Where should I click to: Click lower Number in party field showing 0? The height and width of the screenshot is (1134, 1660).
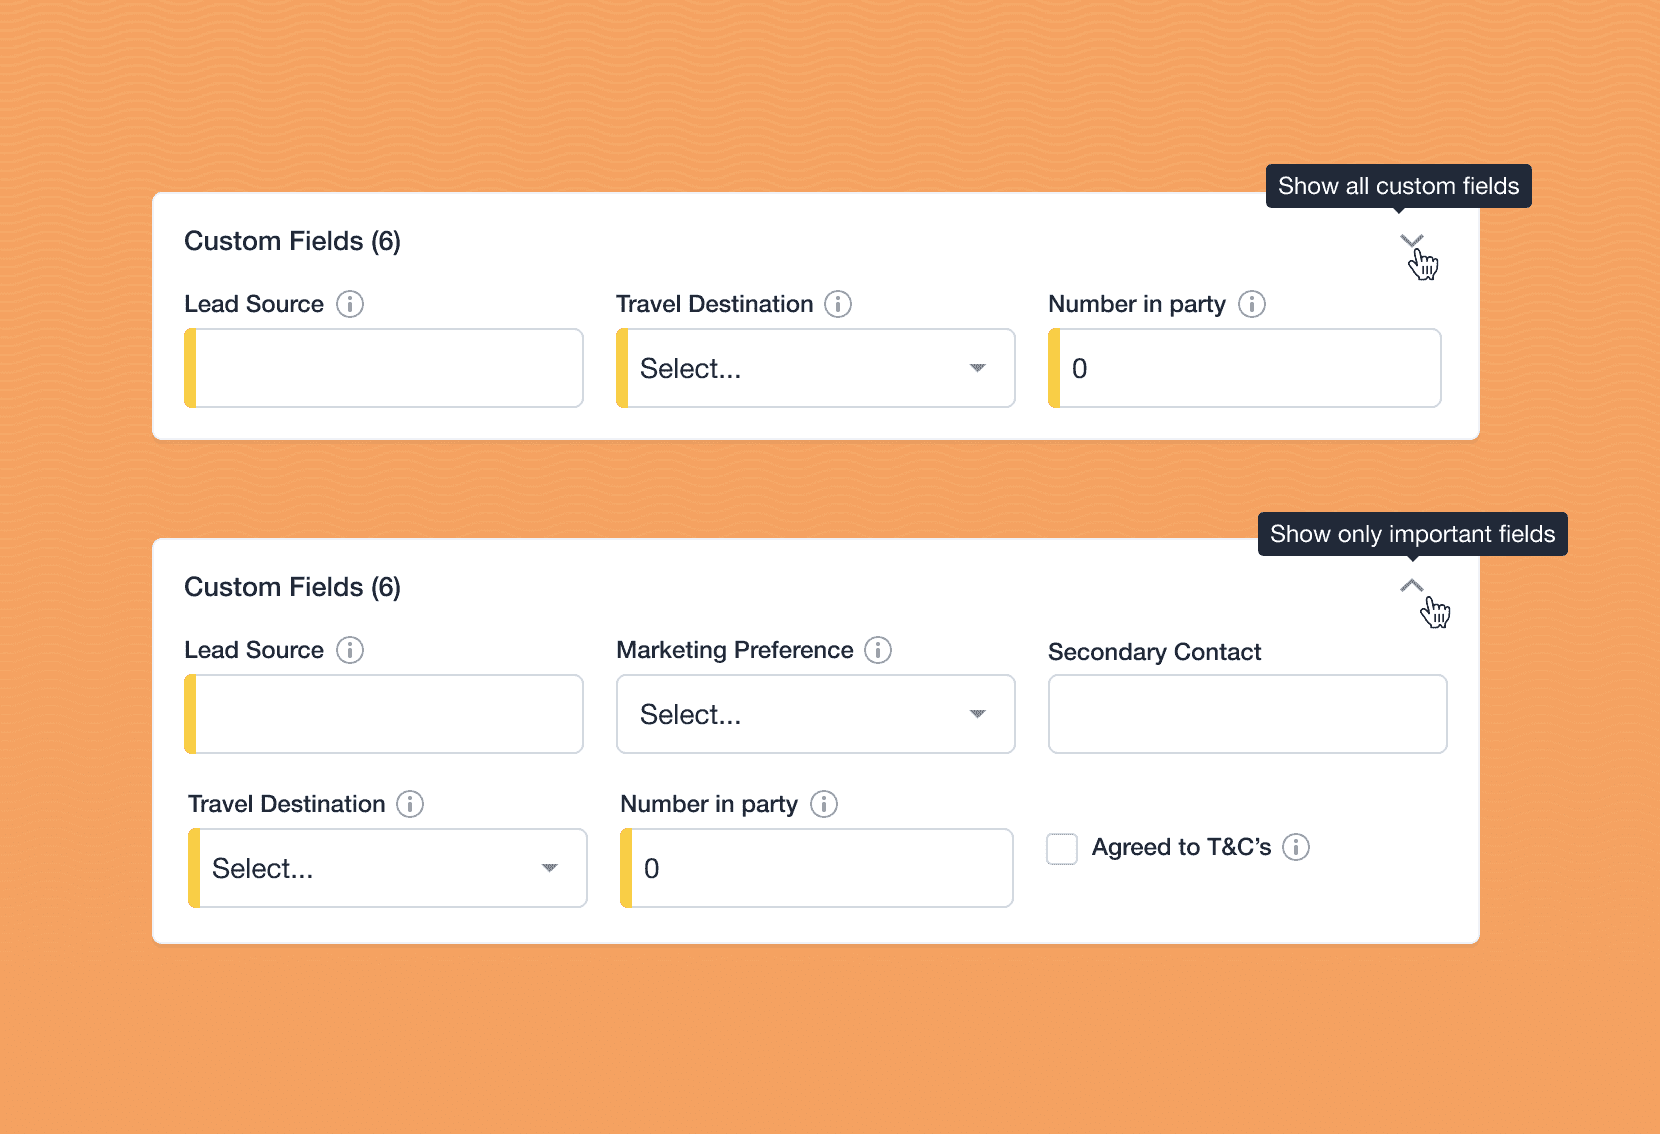pos(817,868)
